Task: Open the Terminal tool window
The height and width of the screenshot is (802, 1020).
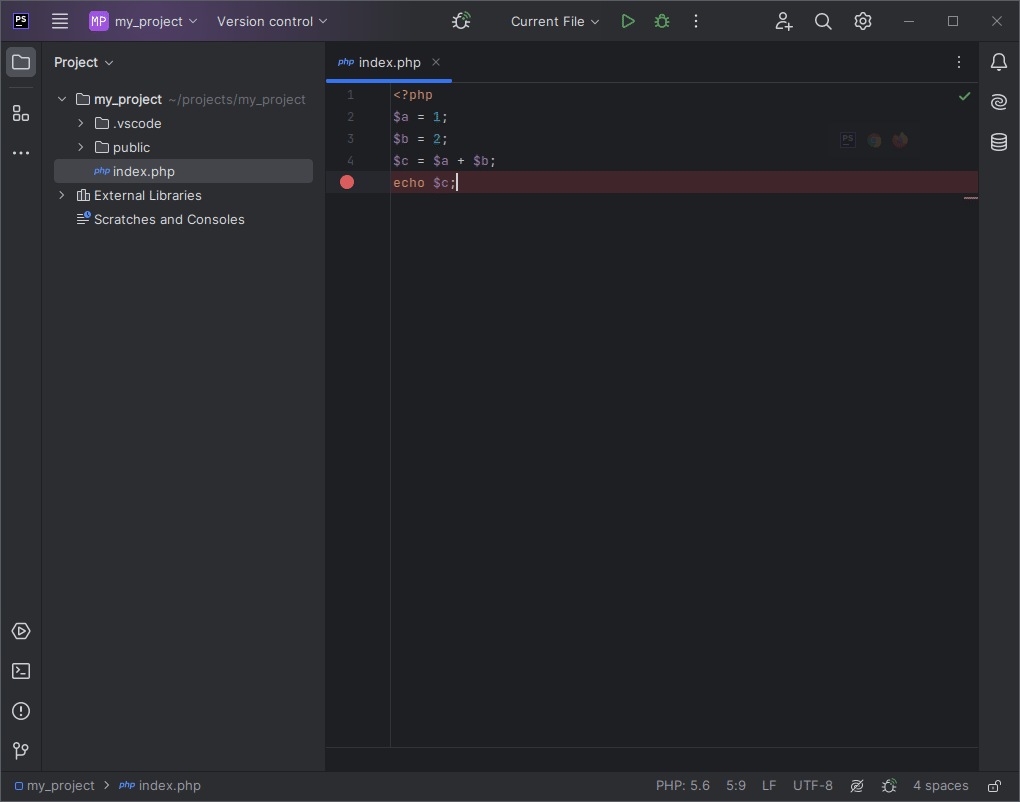Action: pos(21,671)
